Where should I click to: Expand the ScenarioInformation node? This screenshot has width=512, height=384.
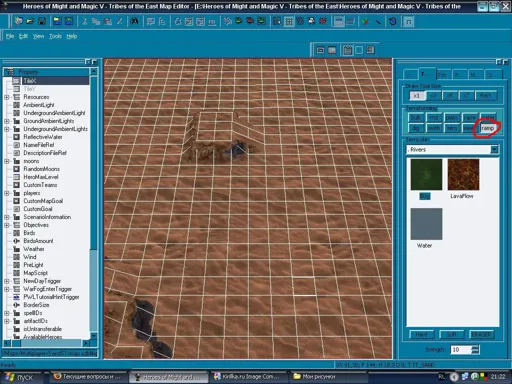click(7, 217)
